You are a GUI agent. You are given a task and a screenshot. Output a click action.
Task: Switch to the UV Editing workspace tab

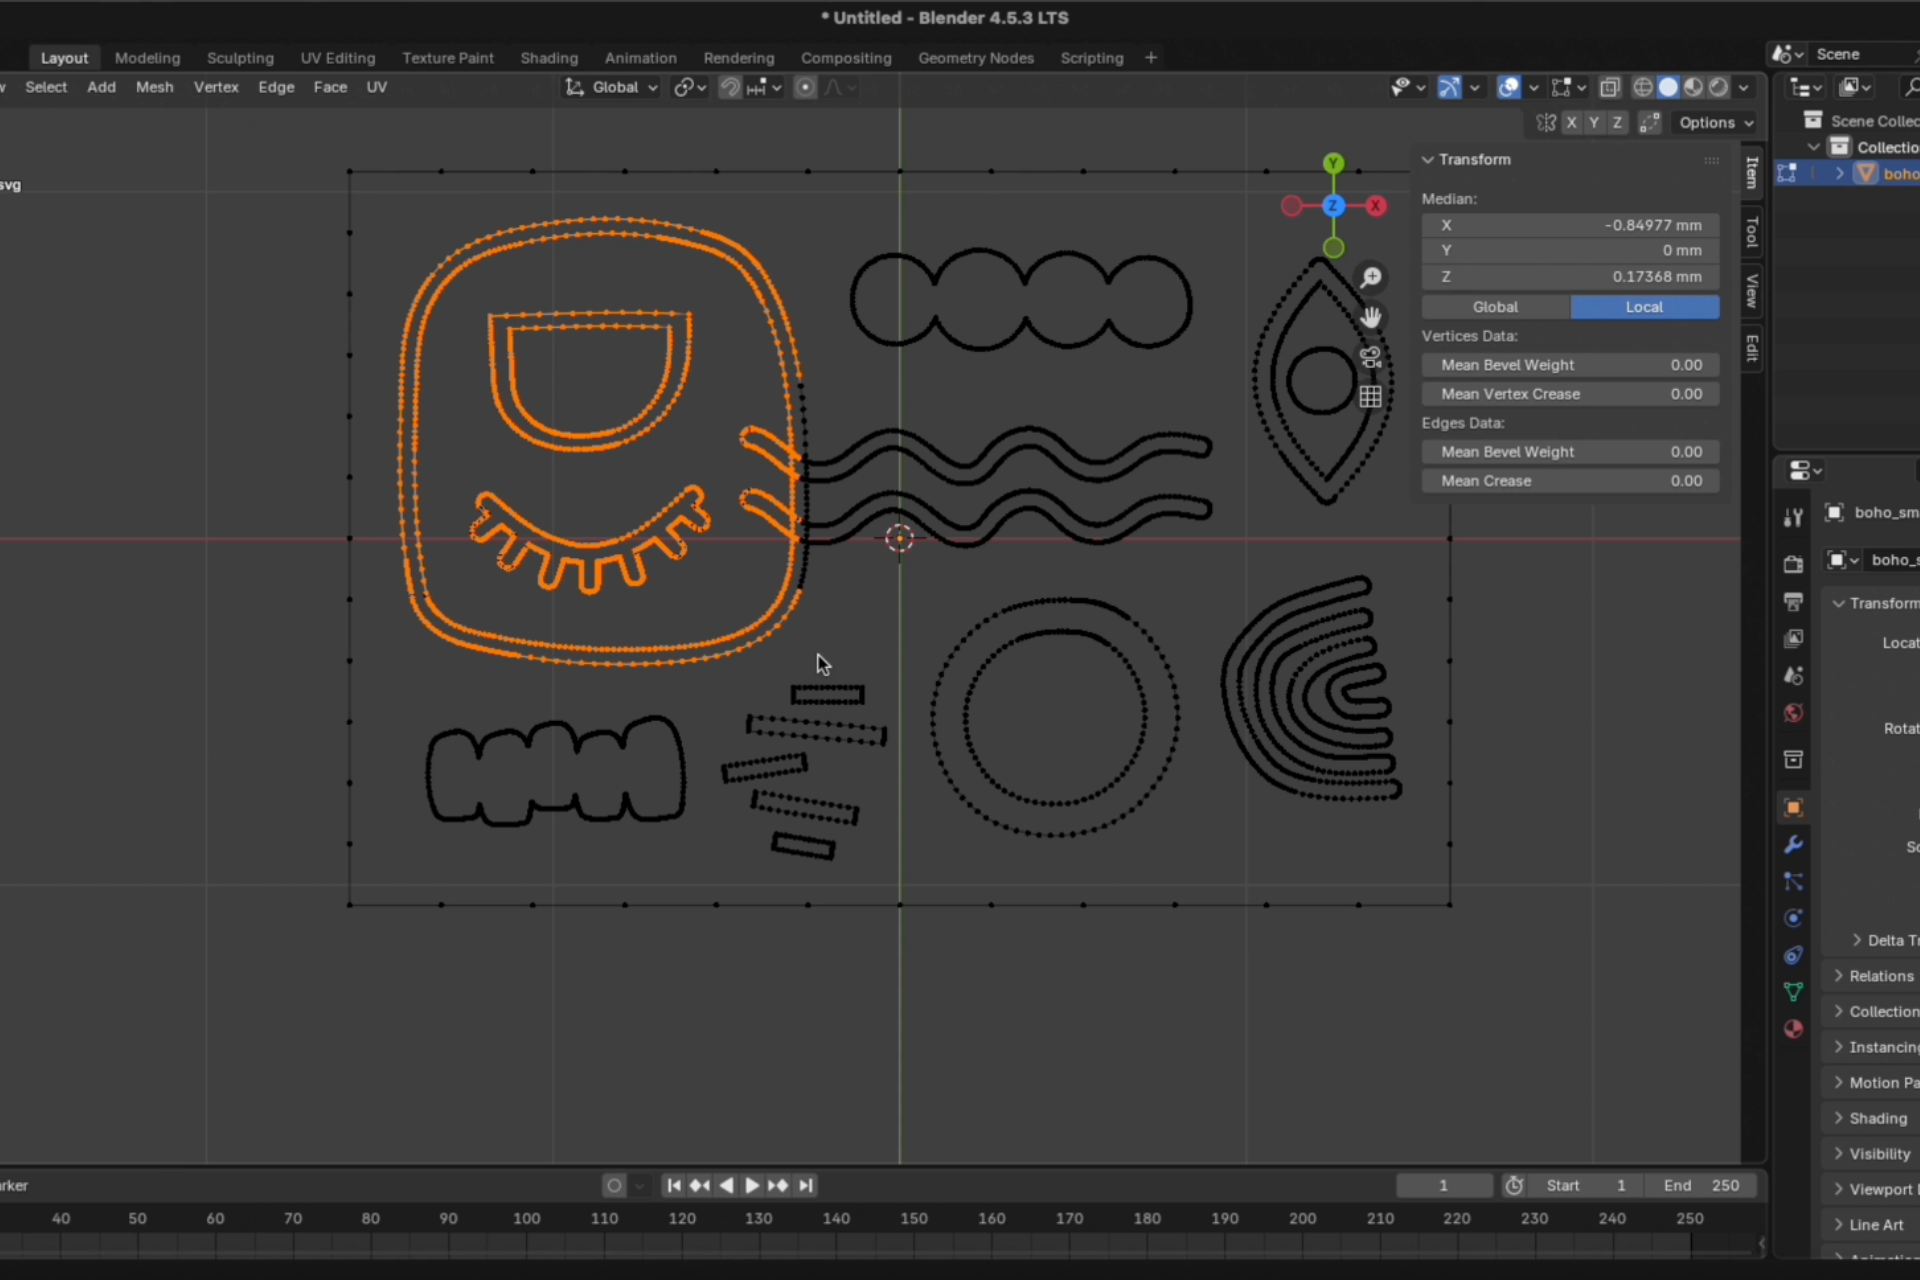337,57
